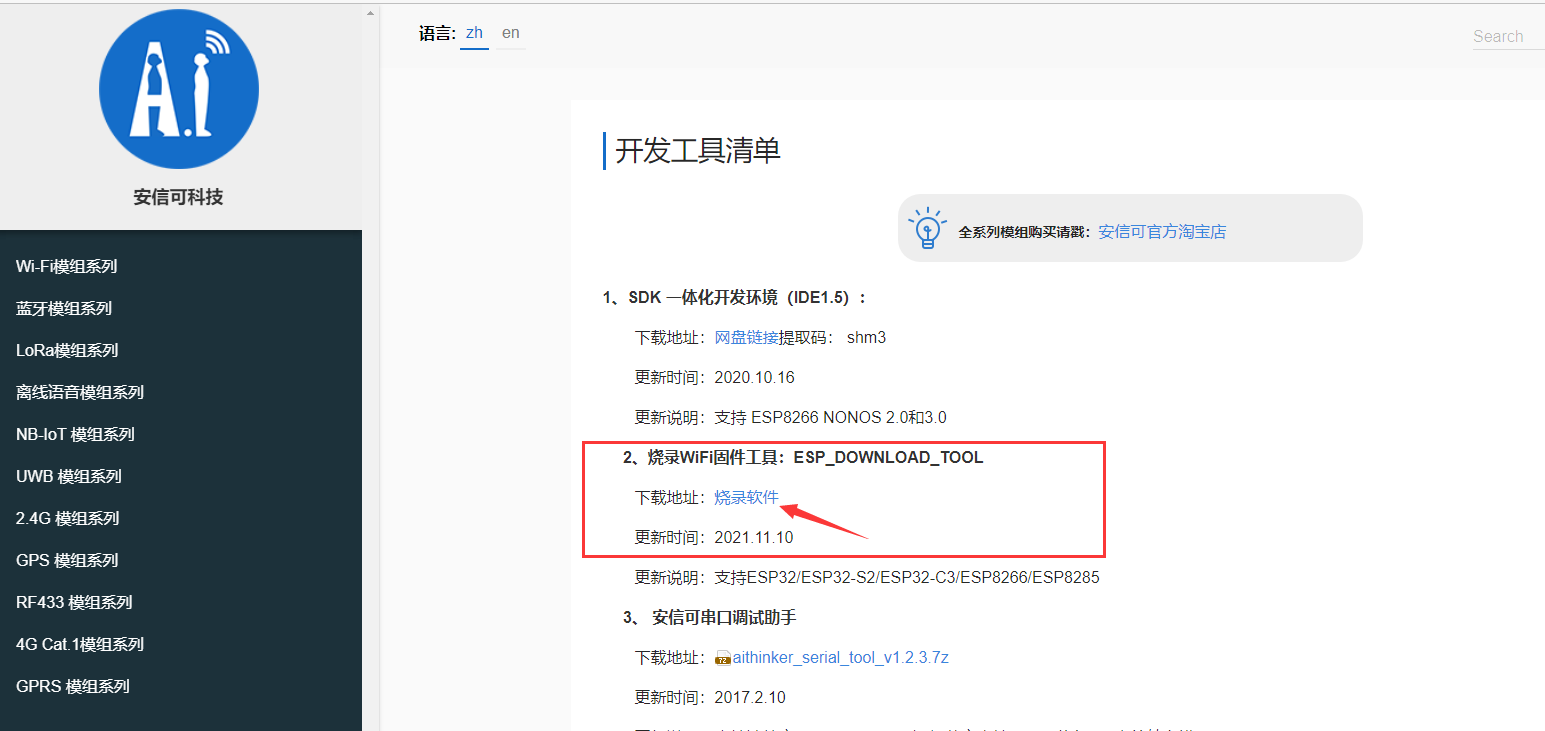1545x731 pixels.
Task: Open NB-IoT 模组系列 in sidebar
Action: click(x=75, y=435)
